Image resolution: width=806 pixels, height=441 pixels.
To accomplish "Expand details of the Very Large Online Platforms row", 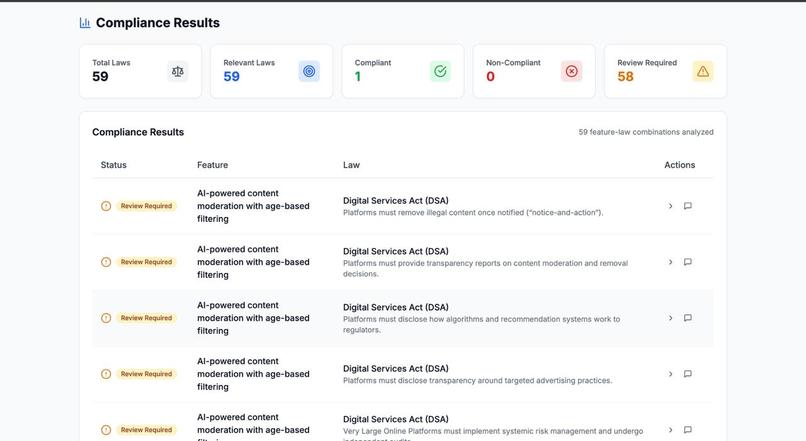I will [x=670, y=430].
